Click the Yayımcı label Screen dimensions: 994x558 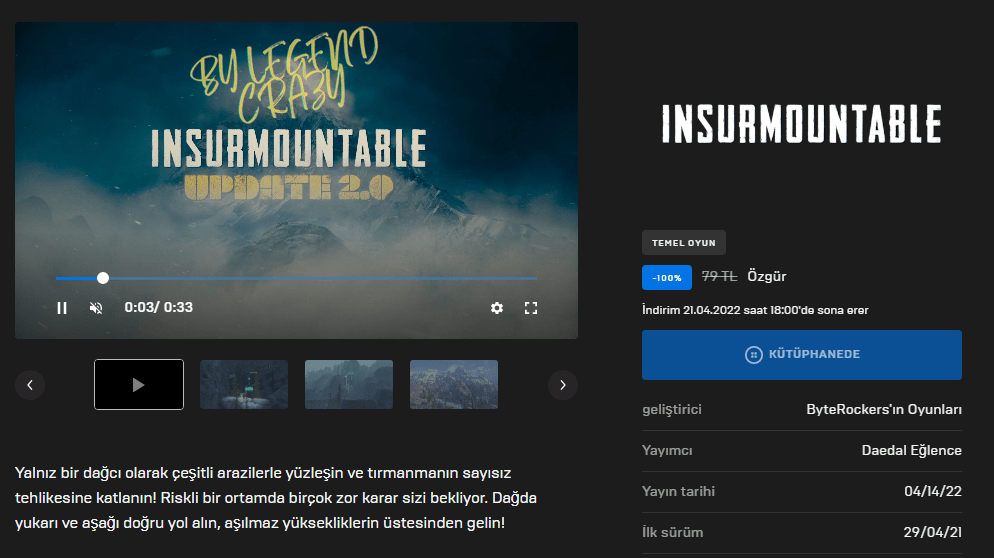[x=667, y=451]
